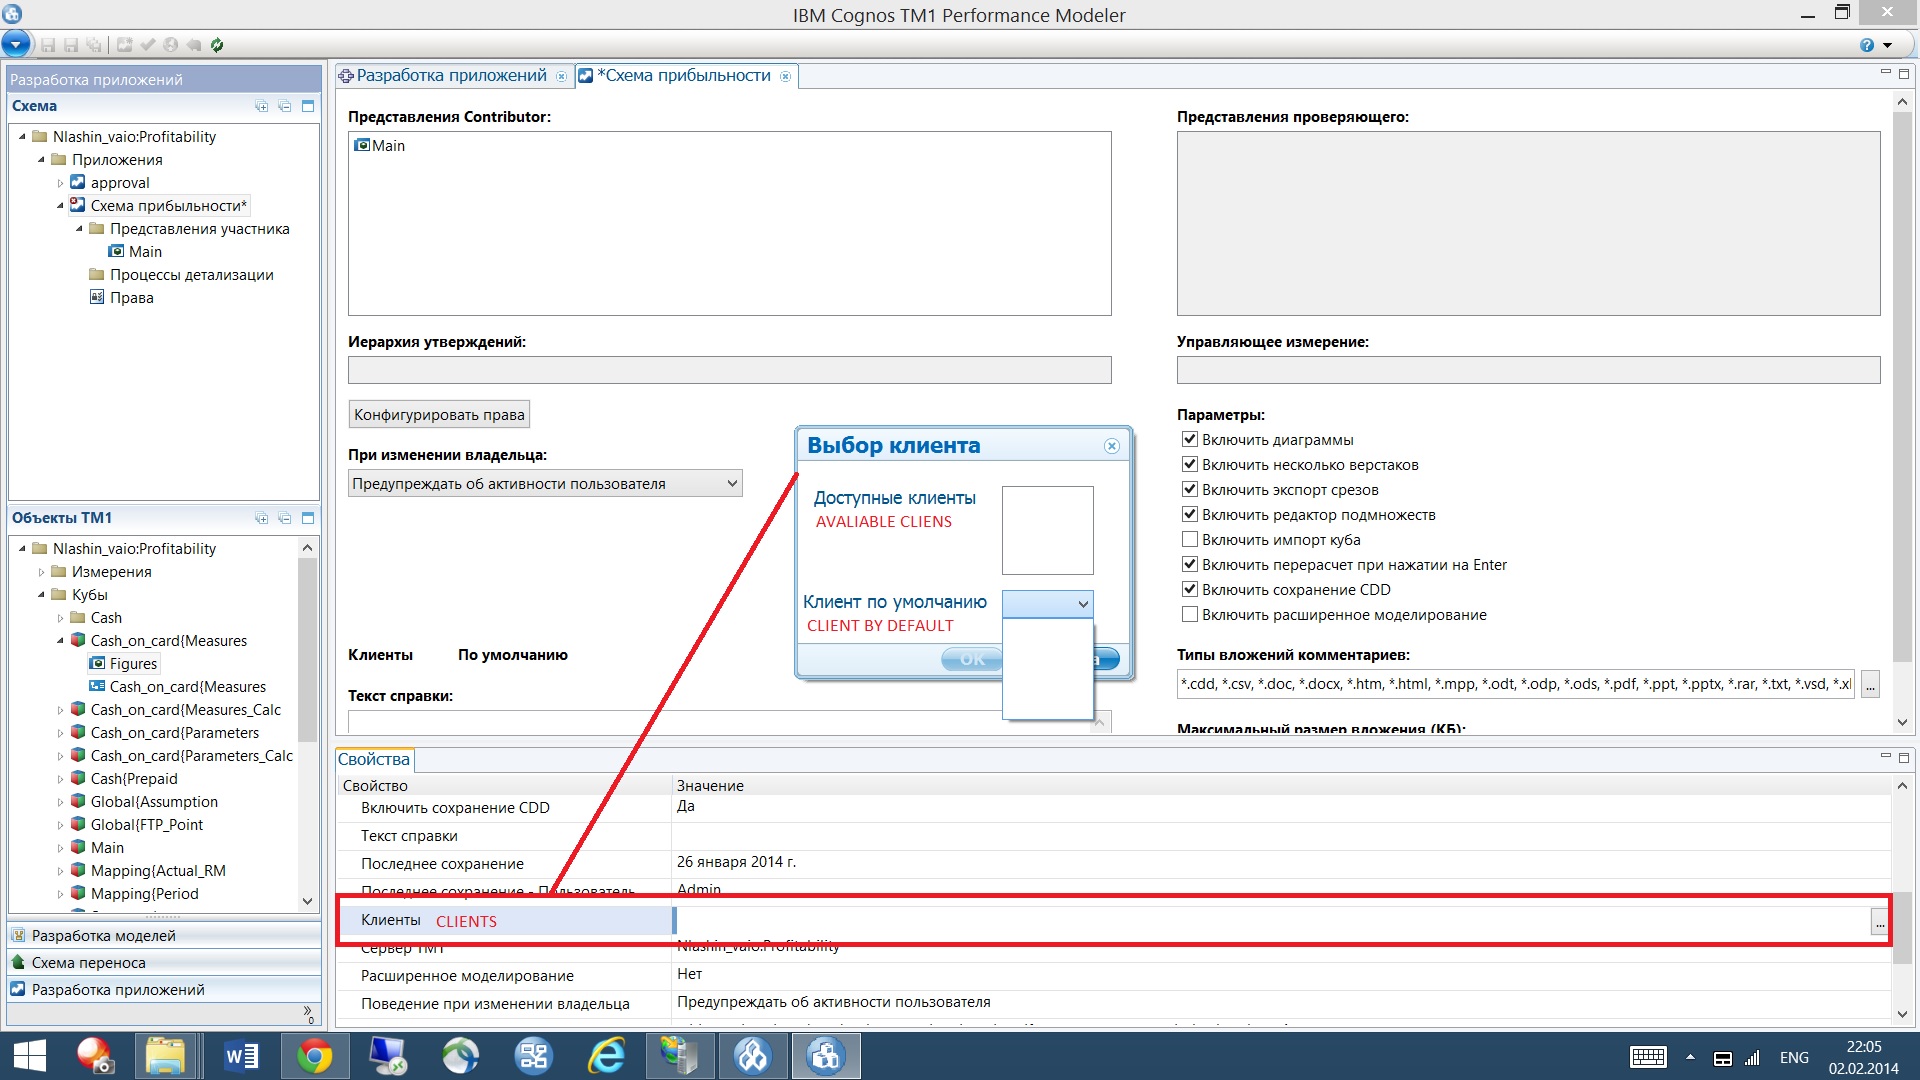Click the Deploy globe toolbar icon
Screen dimensions: 1920x1080
pyautogui.click(x=171, y=45)
